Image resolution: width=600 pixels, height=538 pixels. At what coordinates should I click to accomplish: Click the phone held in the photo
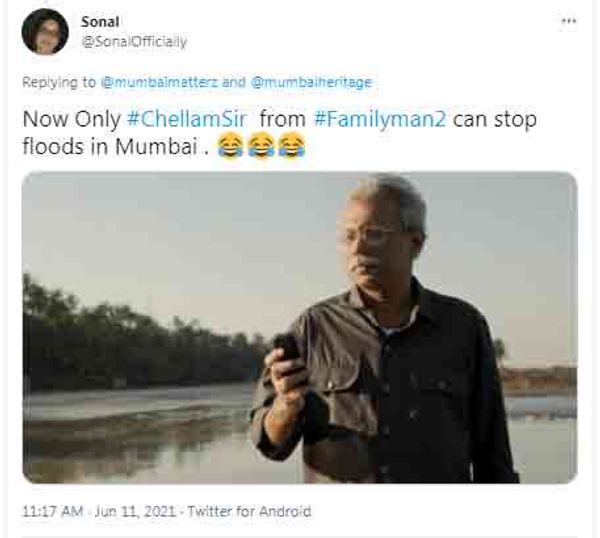click(287, 347)
